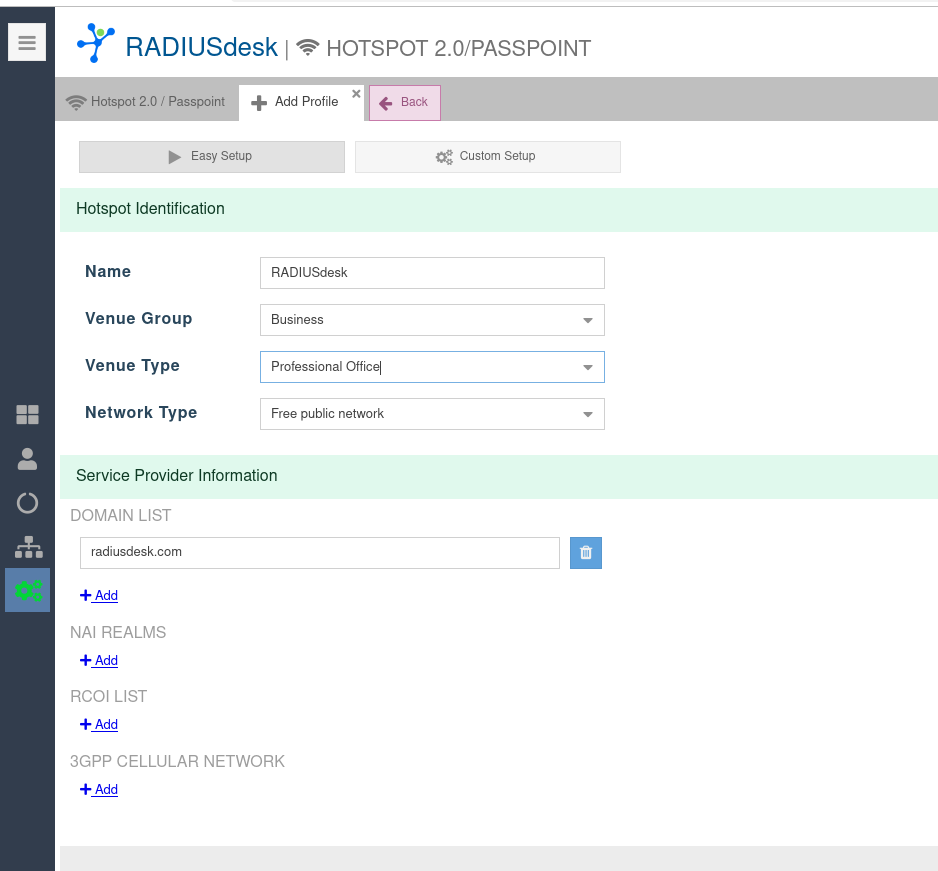Select the user icon in sidebar
The image size is (938, 871).
click(27, 459)
